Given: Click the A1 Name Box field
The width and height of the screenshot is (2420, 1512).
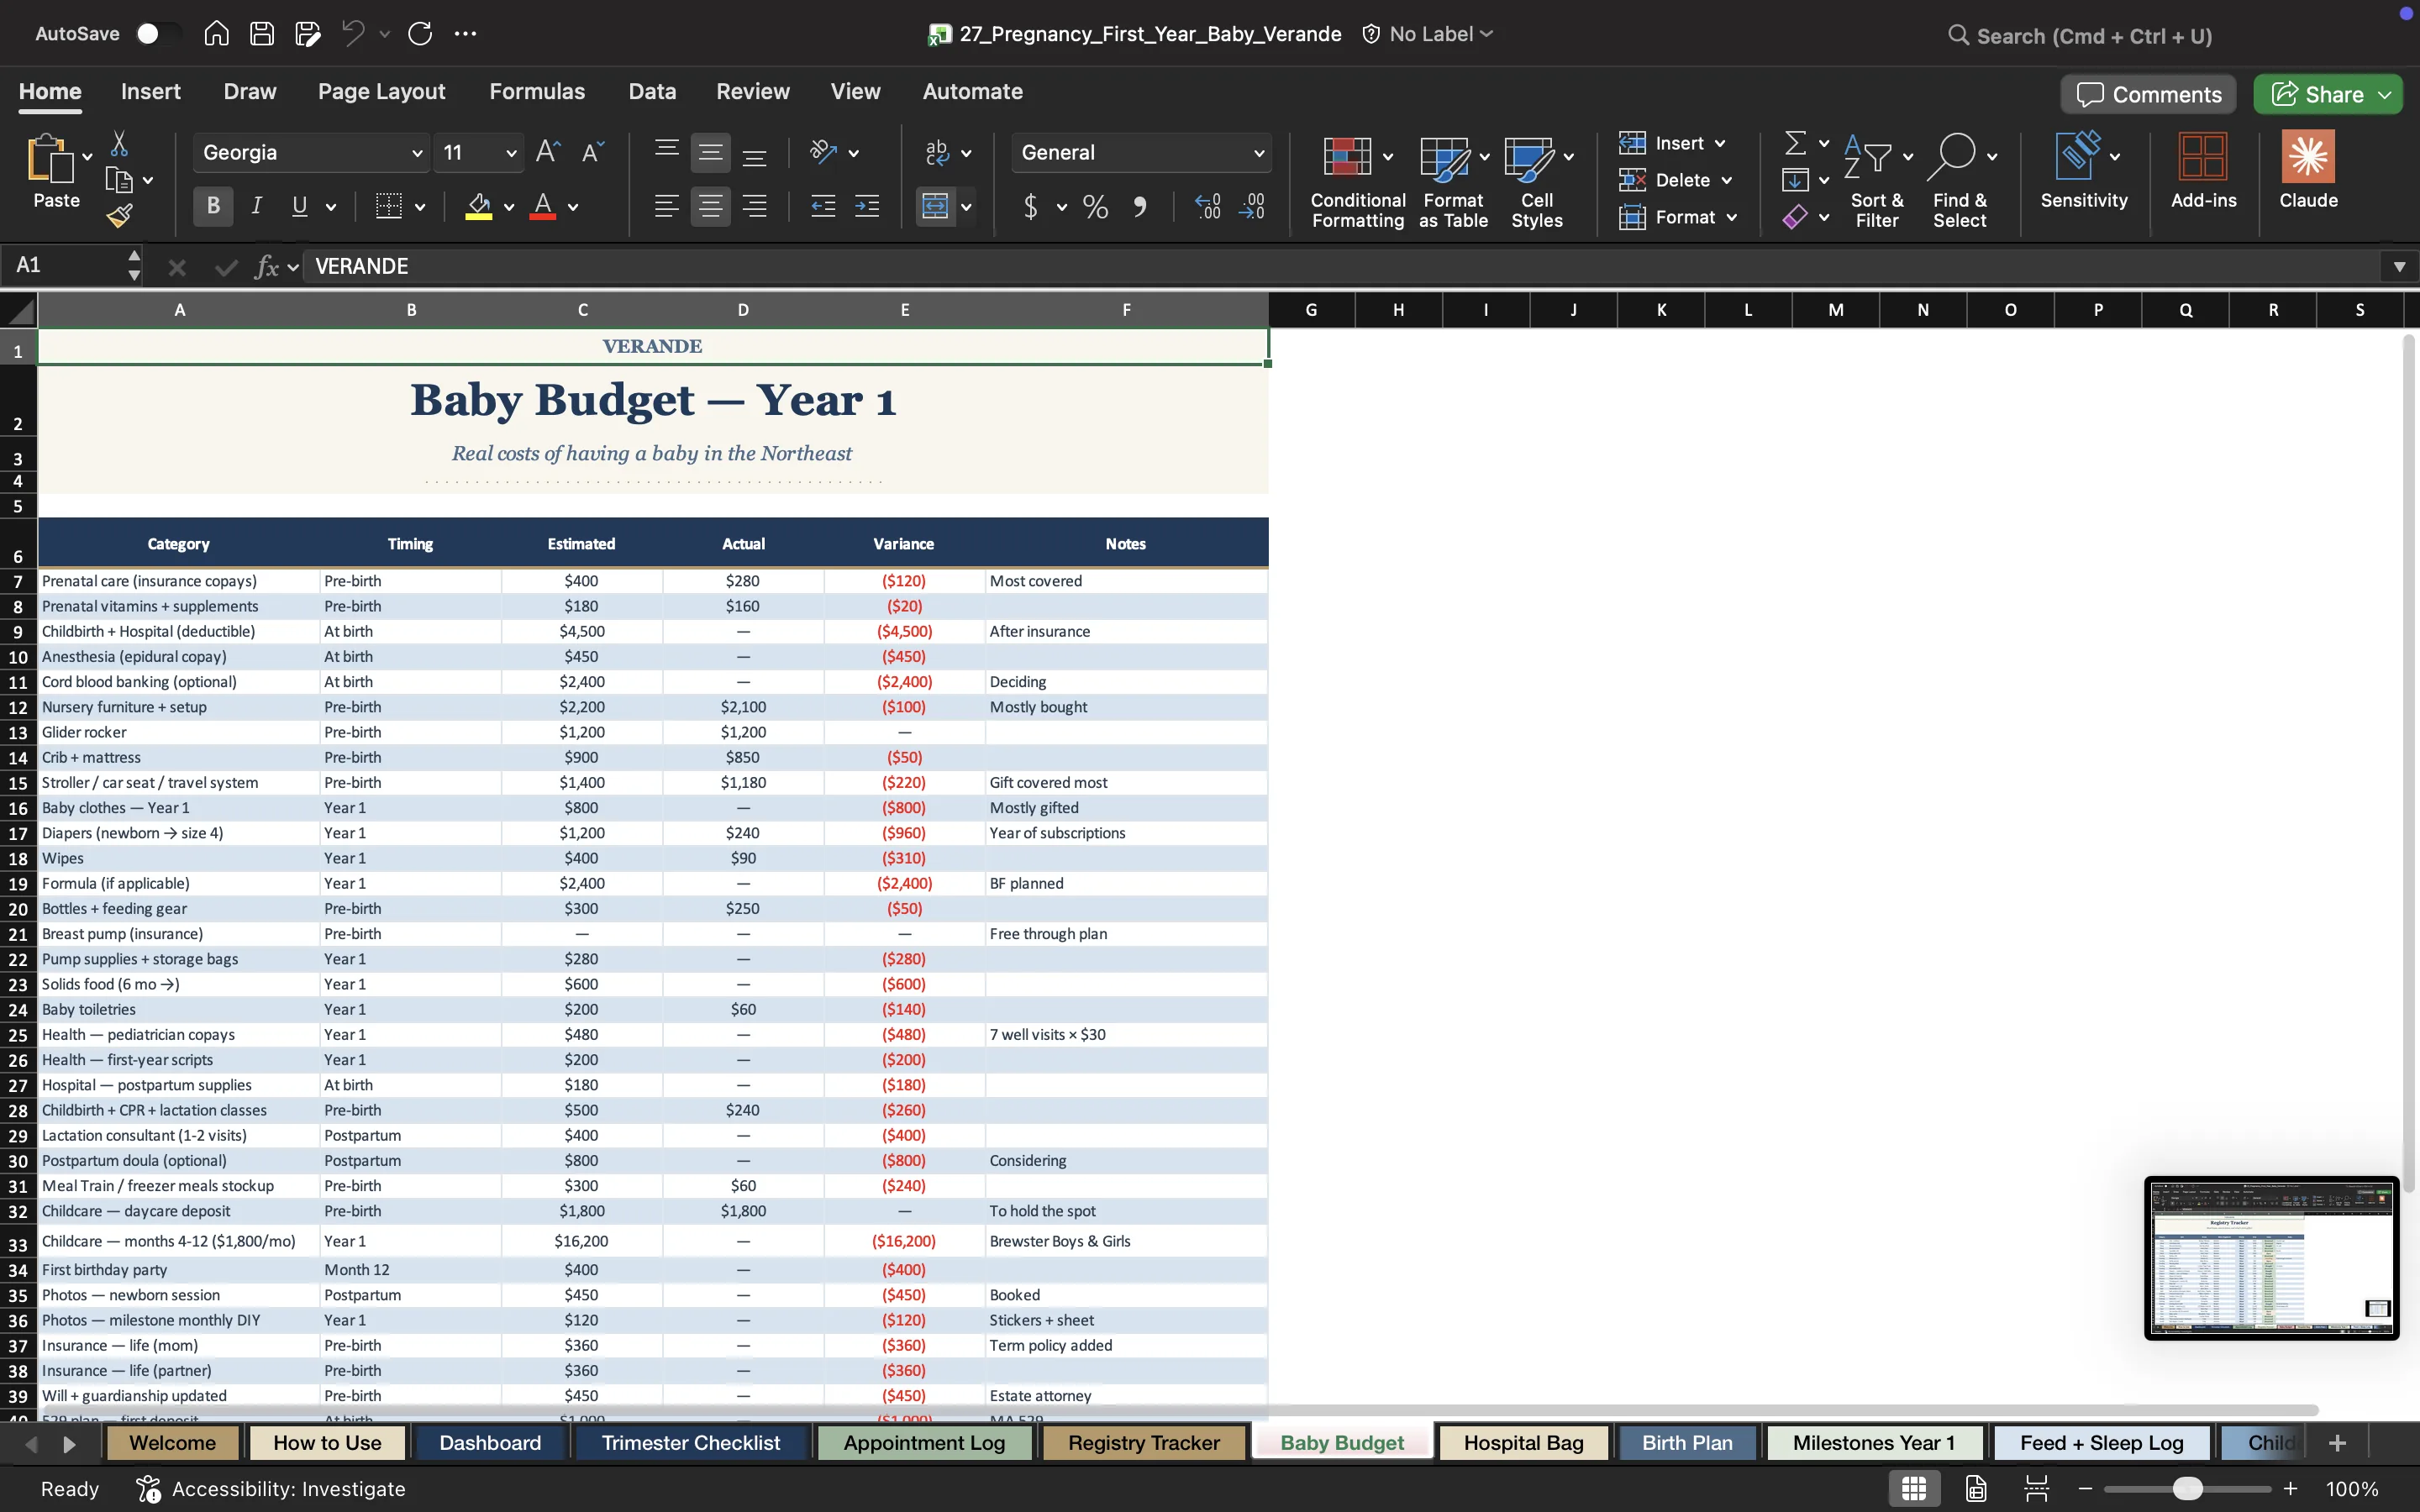Looking at the screenshot, I should pyautogui.click(x=70, y=266).
